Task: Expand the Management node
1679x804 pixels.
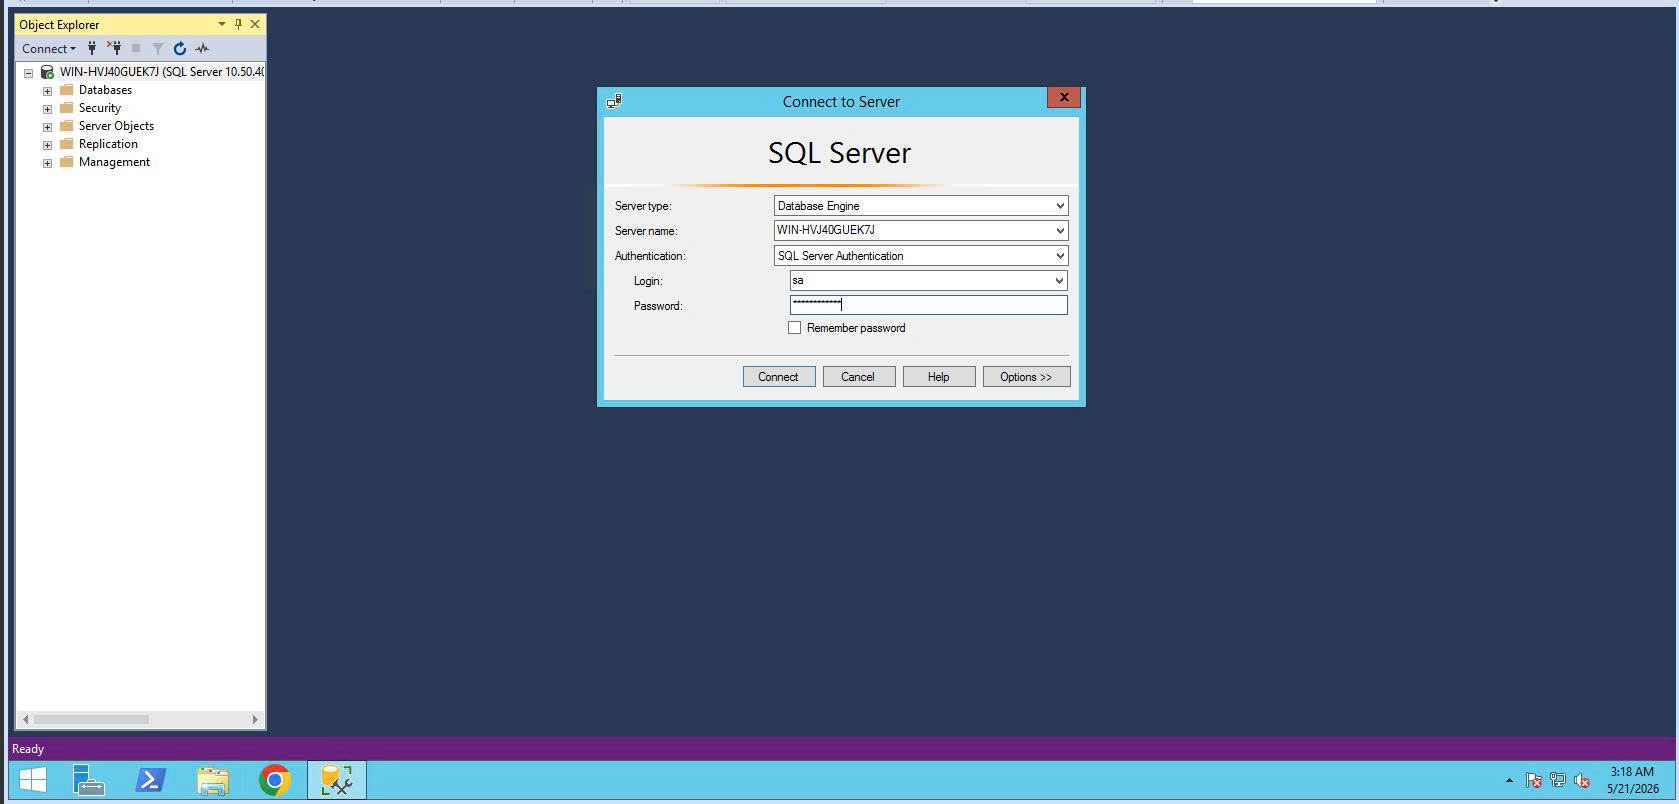Action: click(x=47, y=163)
